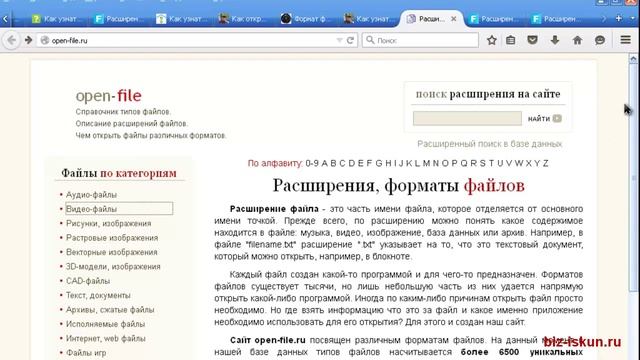Click the page scrollbar up arrow
This screenshot has width=640, height=360.
pos(633,59)
